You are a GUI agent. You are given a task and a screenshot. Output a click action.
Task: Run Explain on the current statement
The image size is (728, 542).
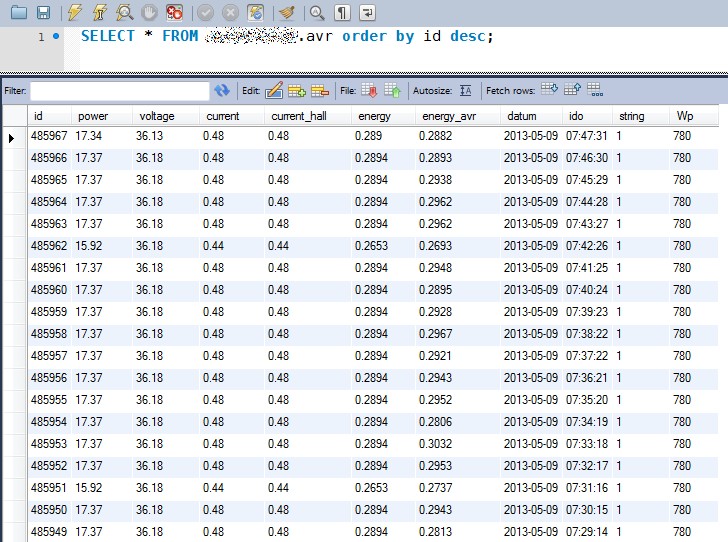tap(124, 13)
